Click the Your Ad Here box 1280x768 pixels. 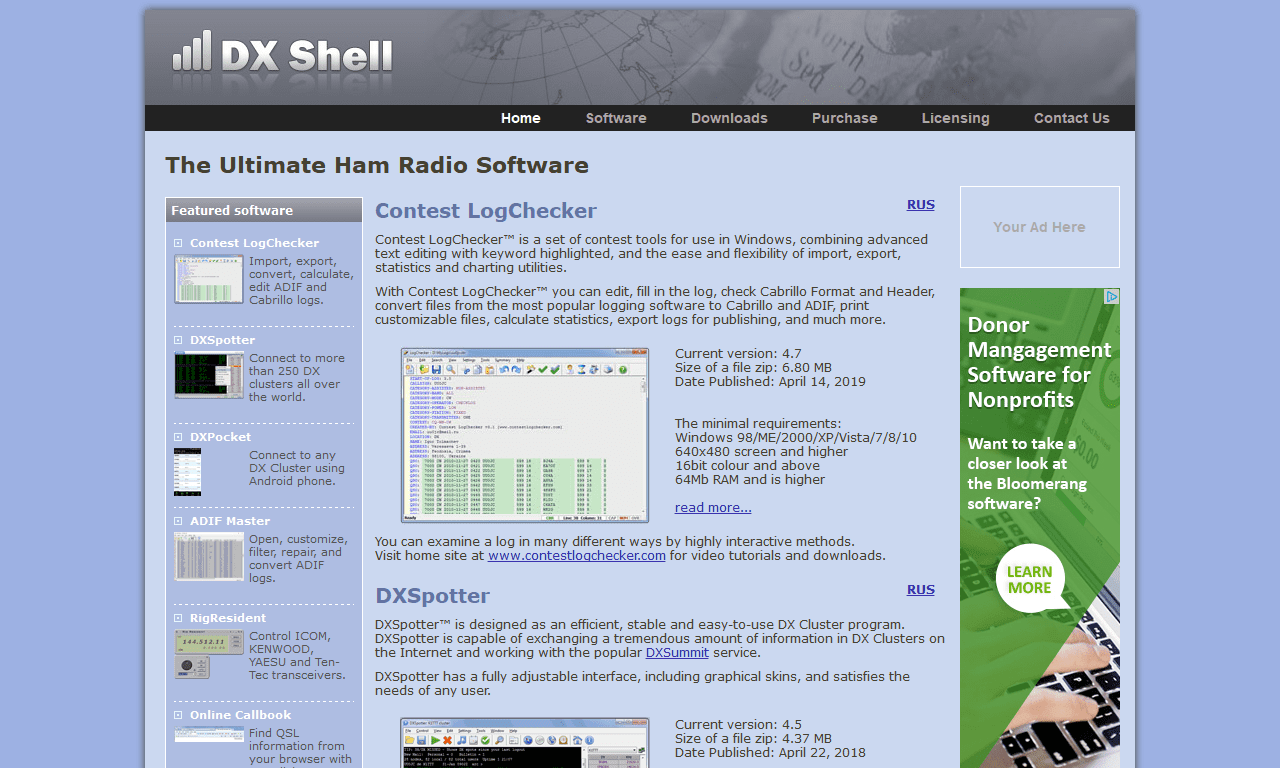click(1040, 227)
